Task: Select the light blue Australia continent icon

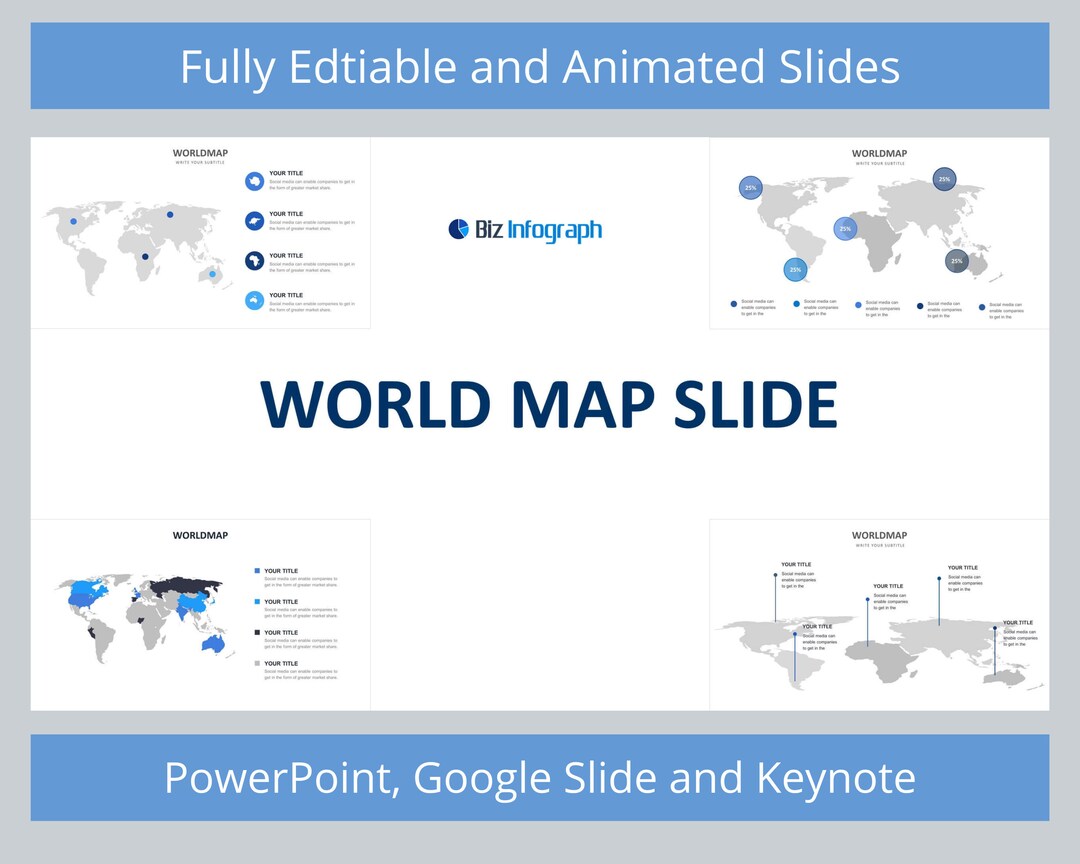Action: 255,299
